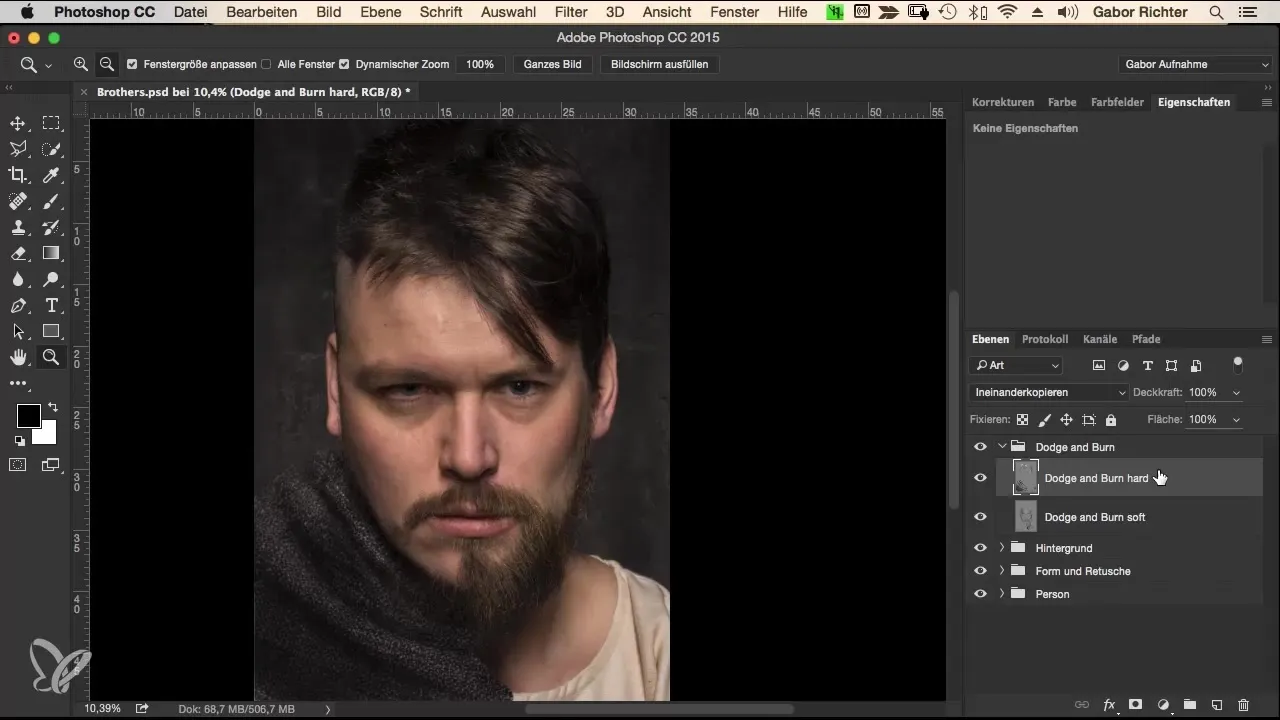Click the Ganzes Bild button
Screen dimensions: 1280x720
[553, 64]
